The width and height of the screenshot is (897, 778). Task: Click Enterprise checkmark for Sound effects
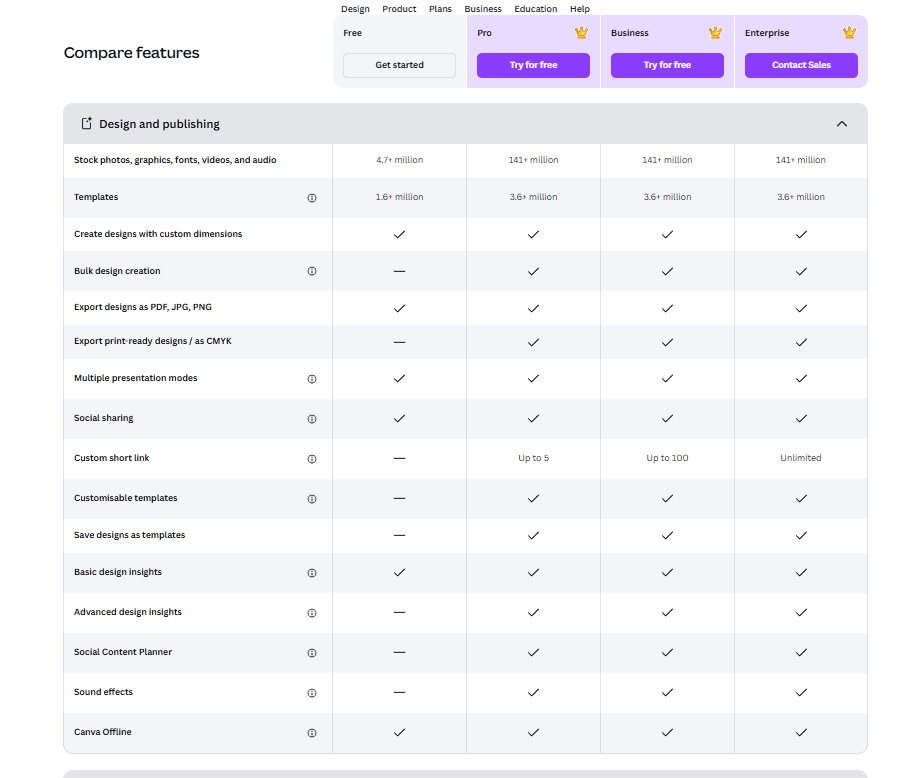[x=801, y=692]
